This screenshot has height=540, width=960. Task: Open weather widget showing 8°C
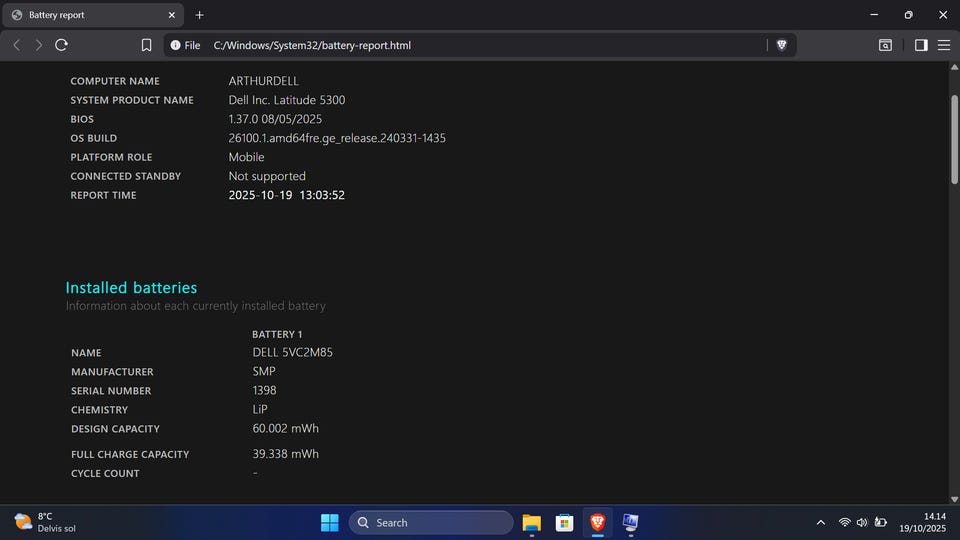45,522
